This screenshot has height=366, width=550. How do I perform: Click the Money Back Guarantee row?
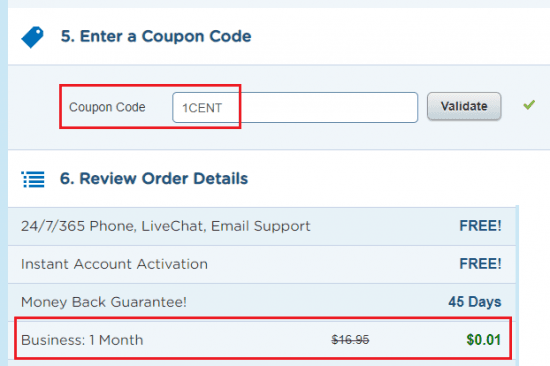(x=262, y=302)
